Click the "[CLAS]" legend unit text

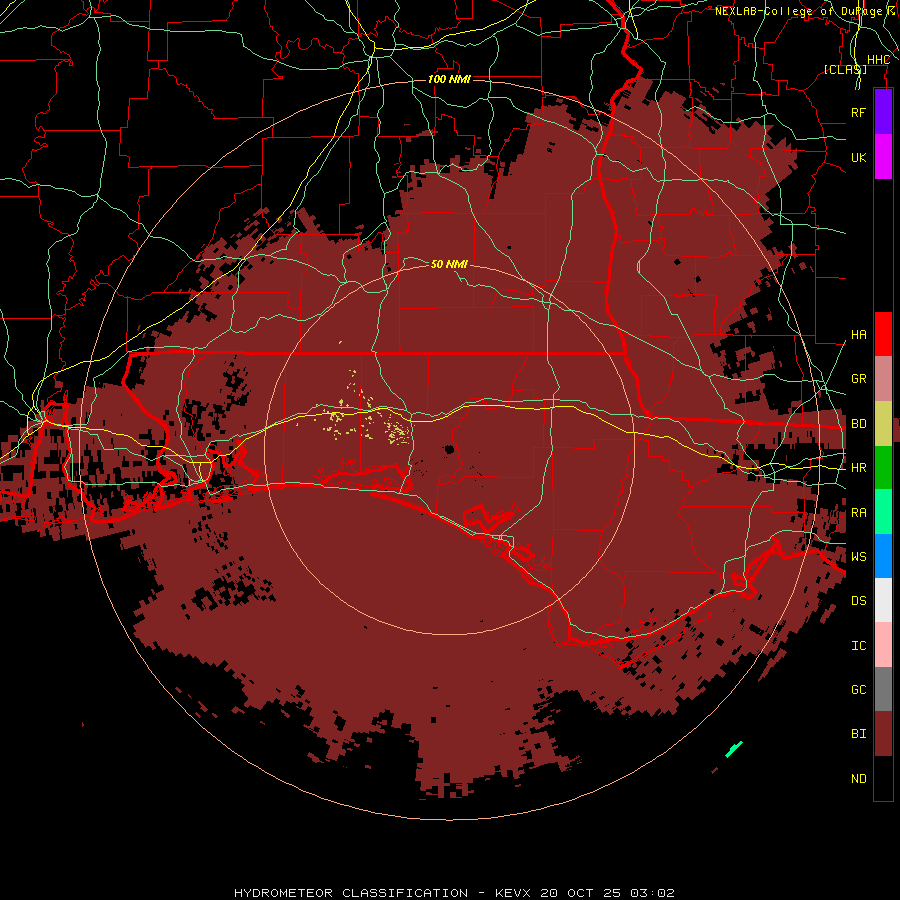[x=845, y=69]
